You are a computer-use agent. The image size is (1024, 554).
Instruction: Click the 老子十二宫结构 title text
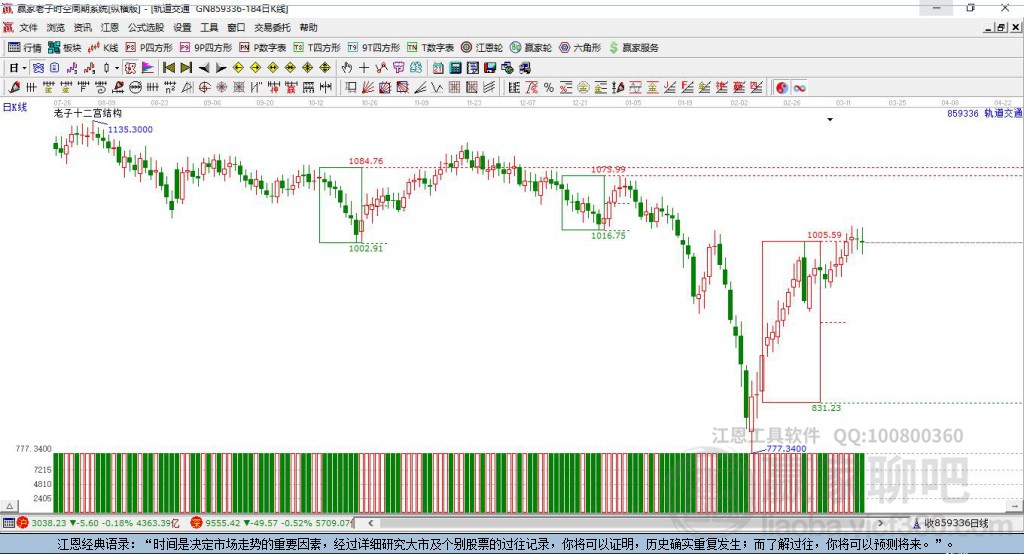88,113
